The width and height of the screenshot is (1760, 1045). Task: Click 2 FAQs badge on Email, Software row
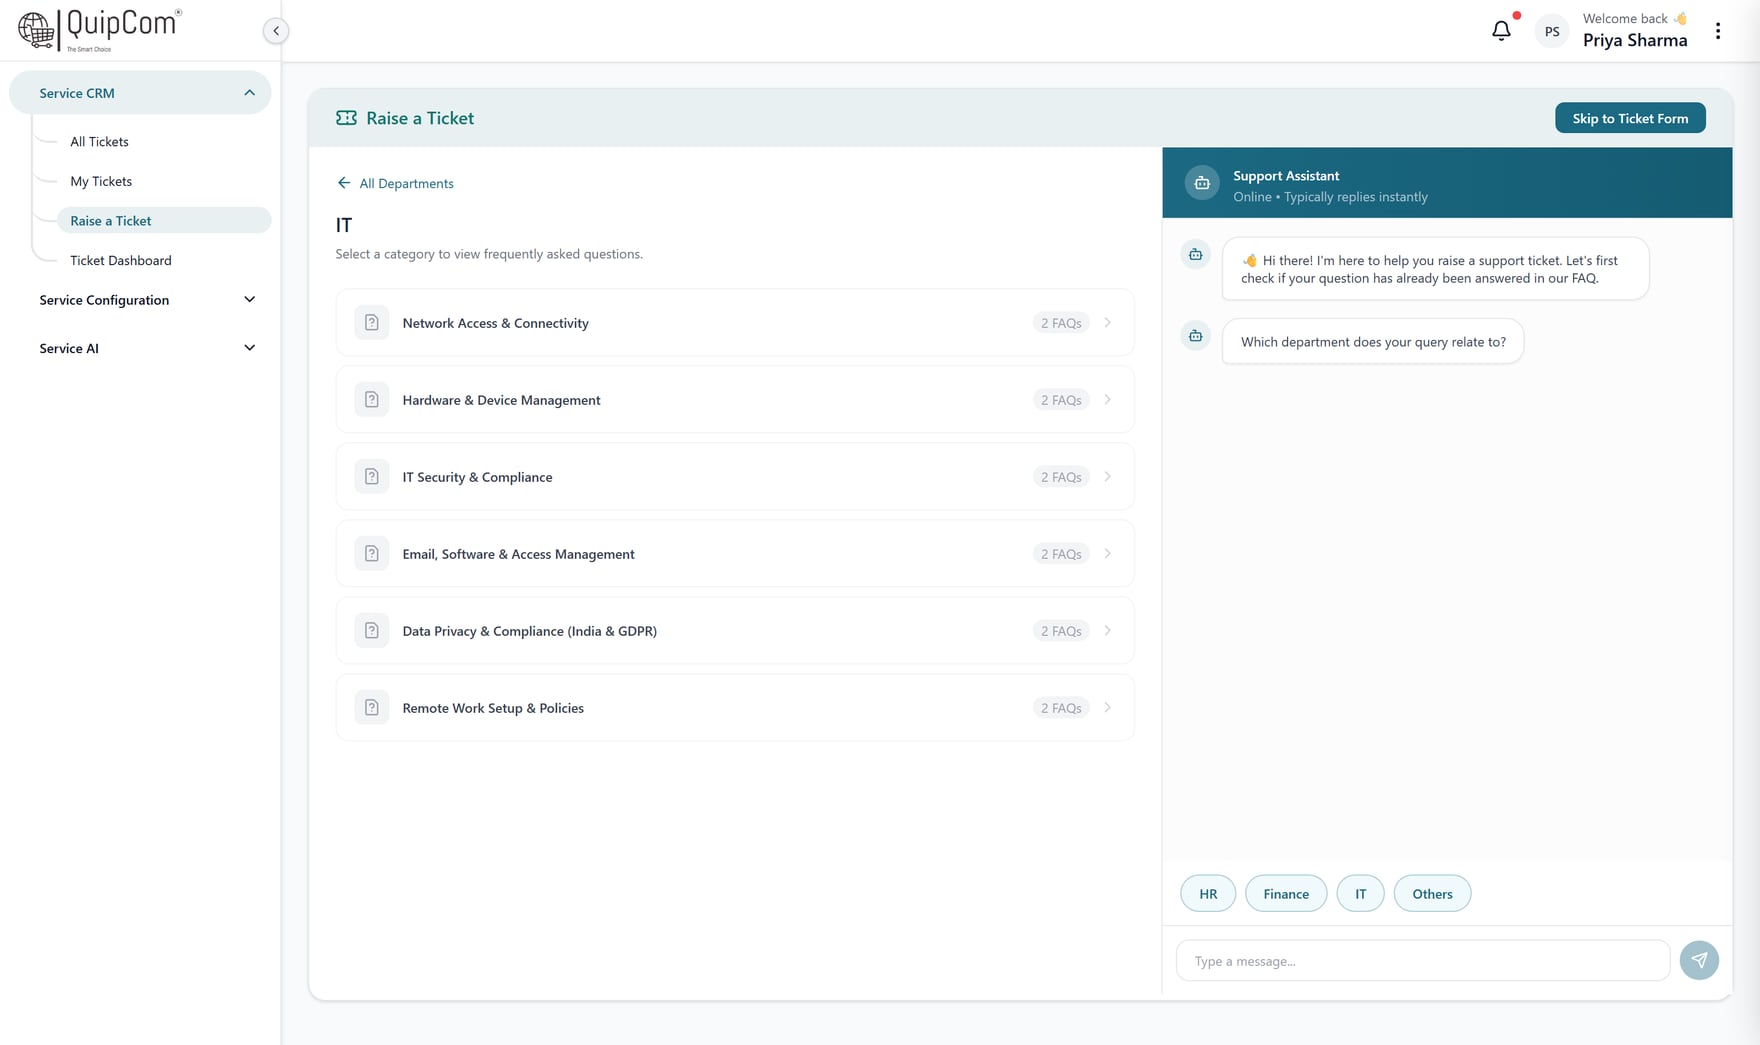tap(1061, 554)
